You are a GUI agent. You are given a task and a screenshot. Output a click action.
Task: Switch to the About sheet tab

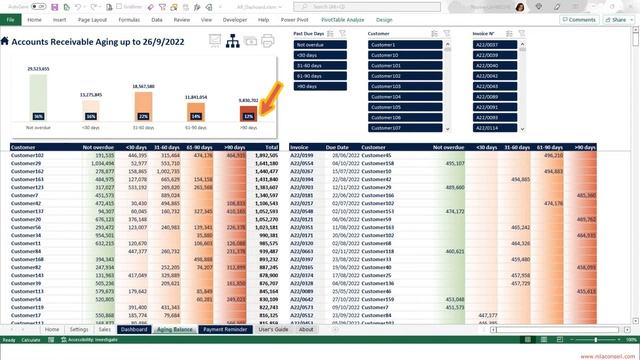[x=306, y=329]
